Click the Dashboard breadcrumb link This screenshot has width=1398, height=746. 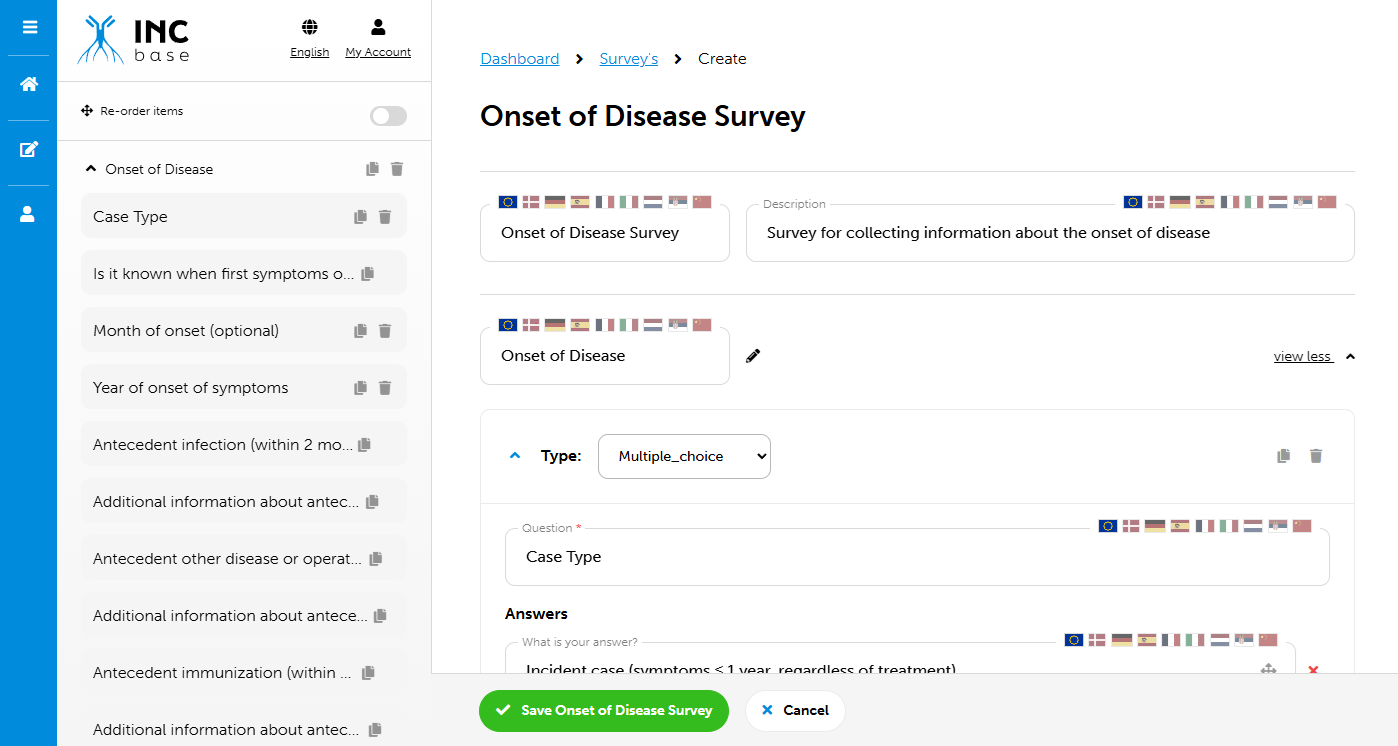(x=519, y=59)
